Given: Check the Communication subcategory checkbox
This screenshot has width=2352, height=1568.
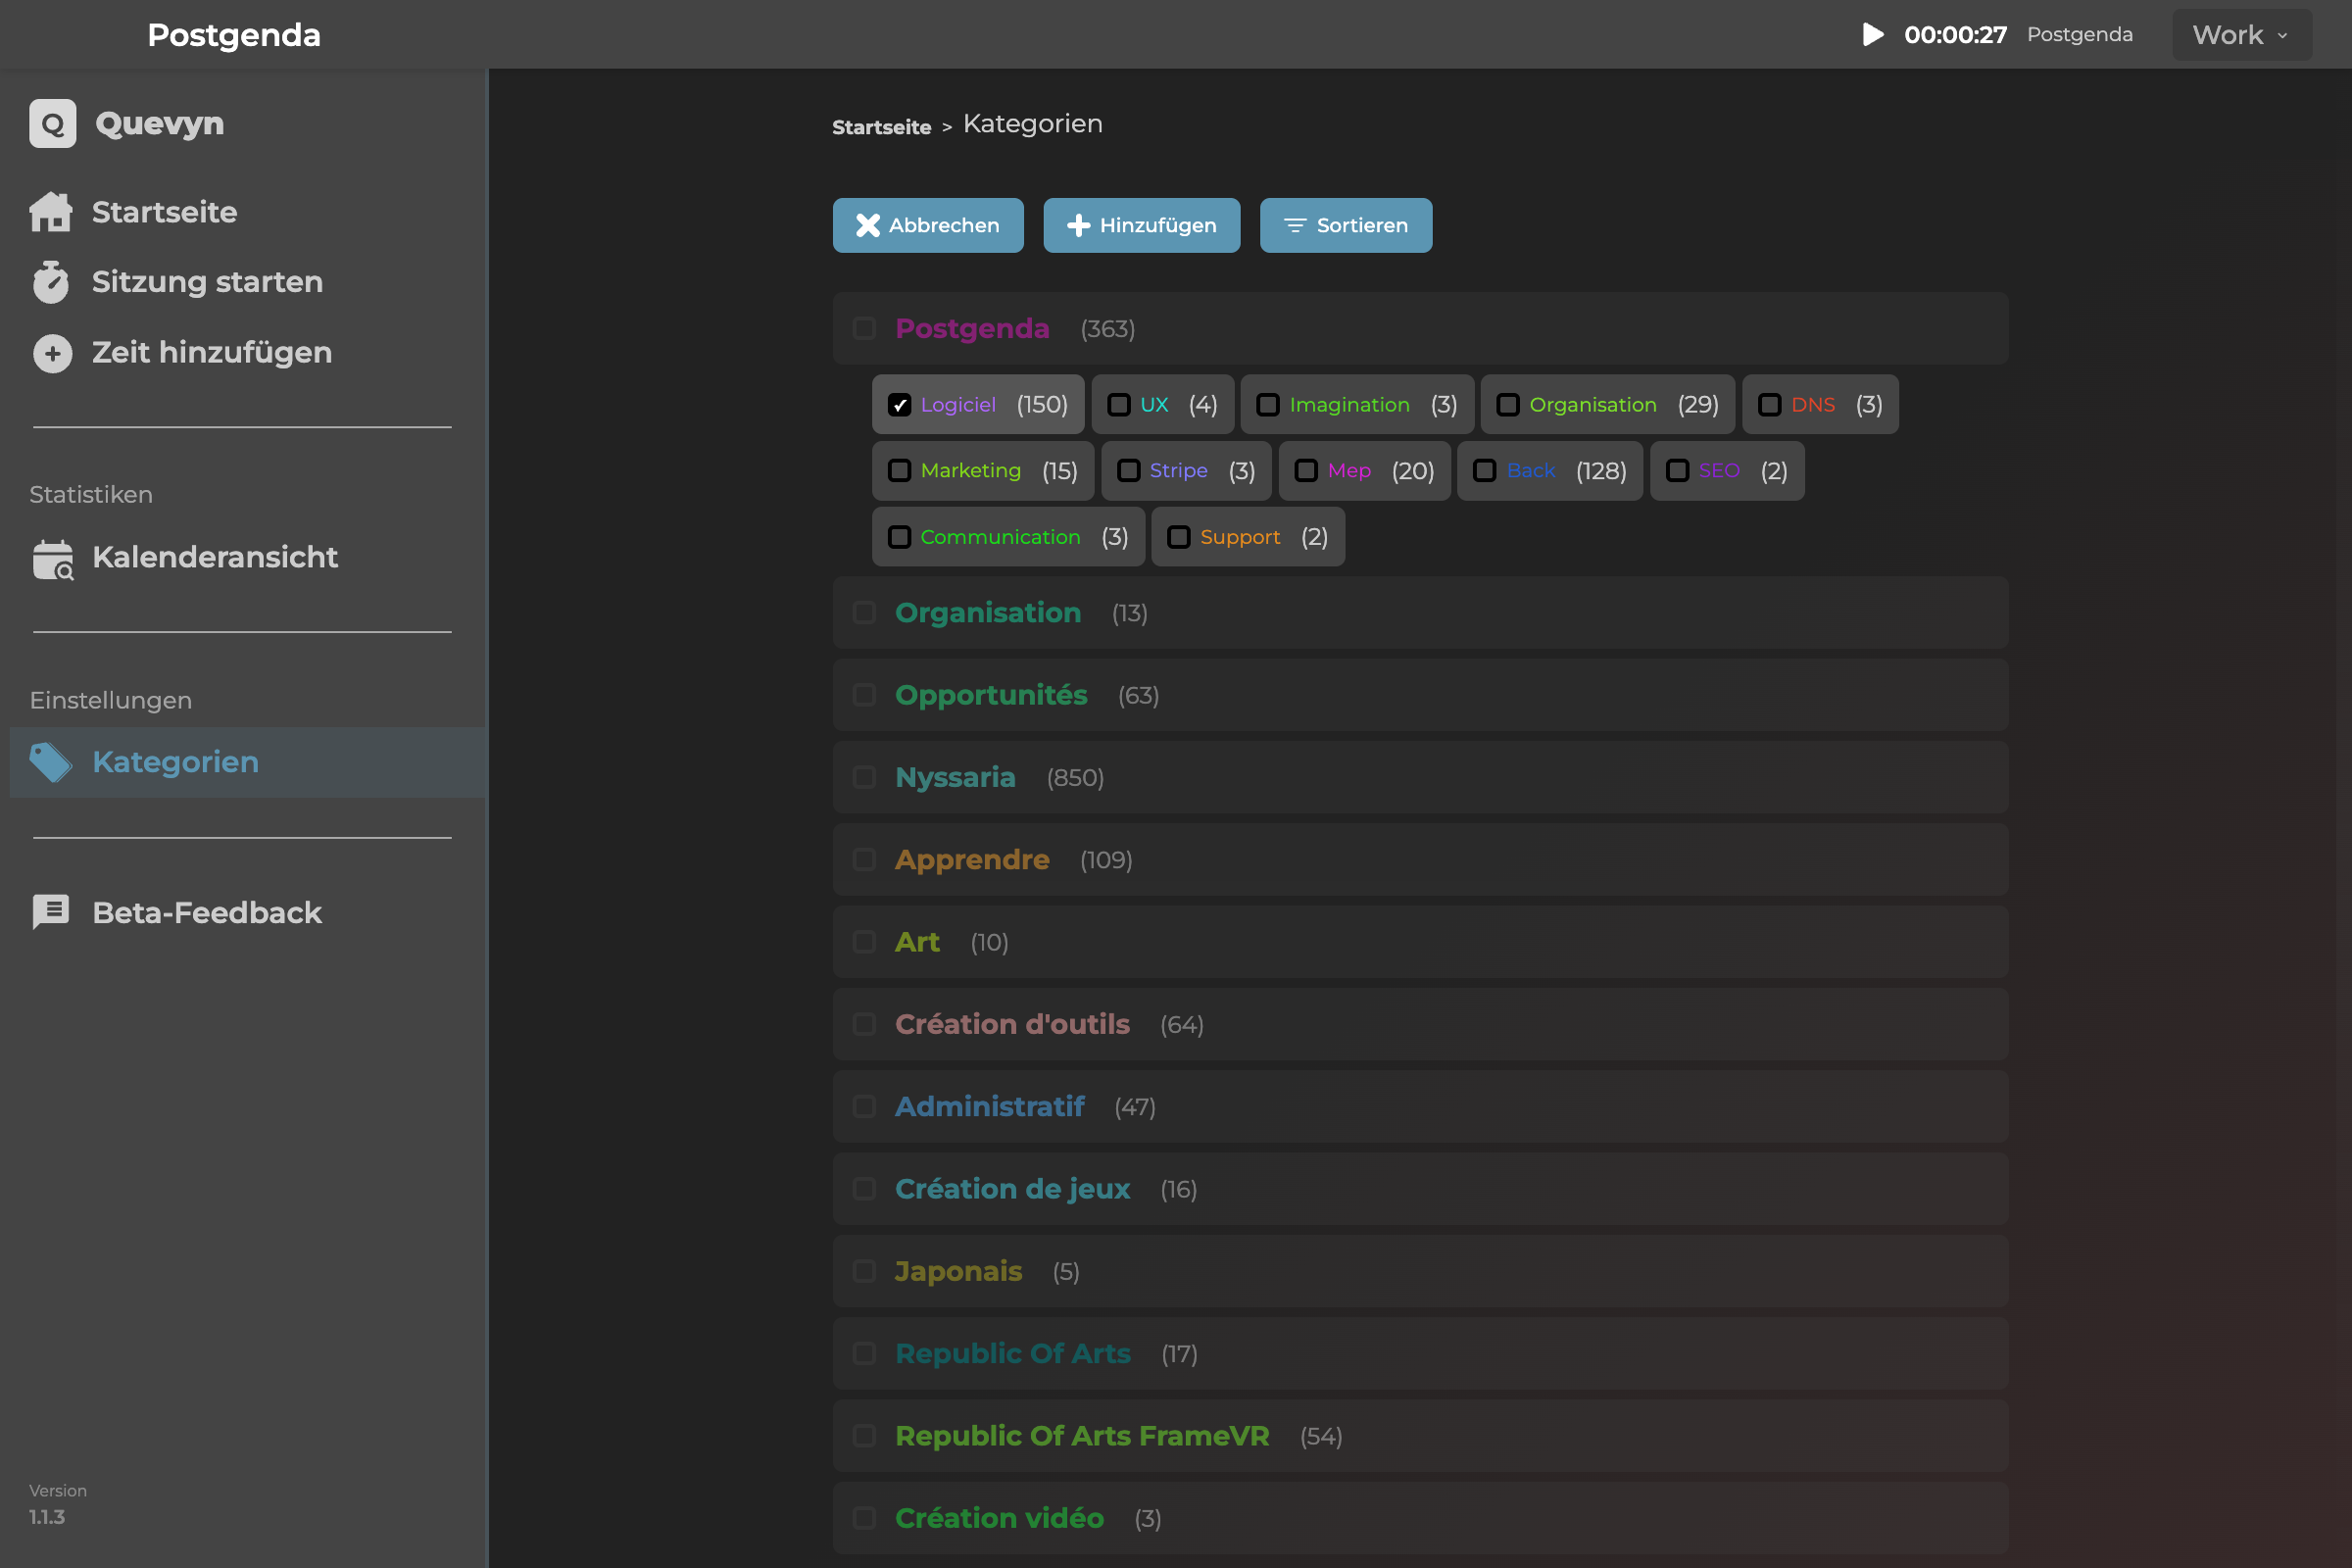Looking at the screenshot, I should [899, 538].
